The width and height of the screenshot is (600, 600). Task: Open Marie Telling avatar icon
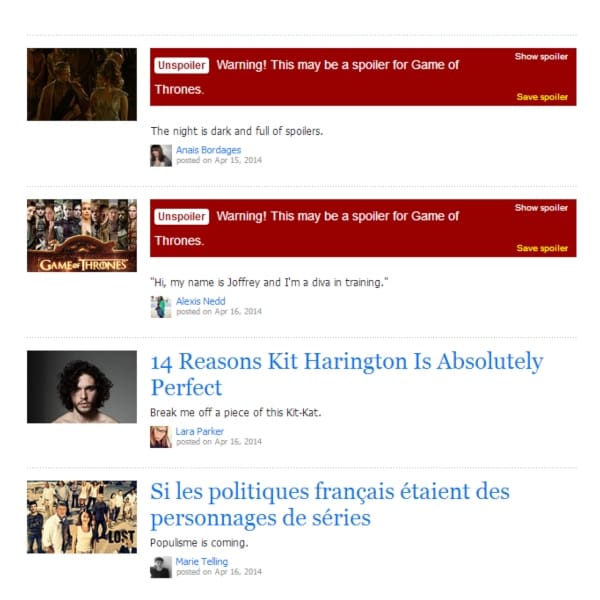(x=161, y=567)
